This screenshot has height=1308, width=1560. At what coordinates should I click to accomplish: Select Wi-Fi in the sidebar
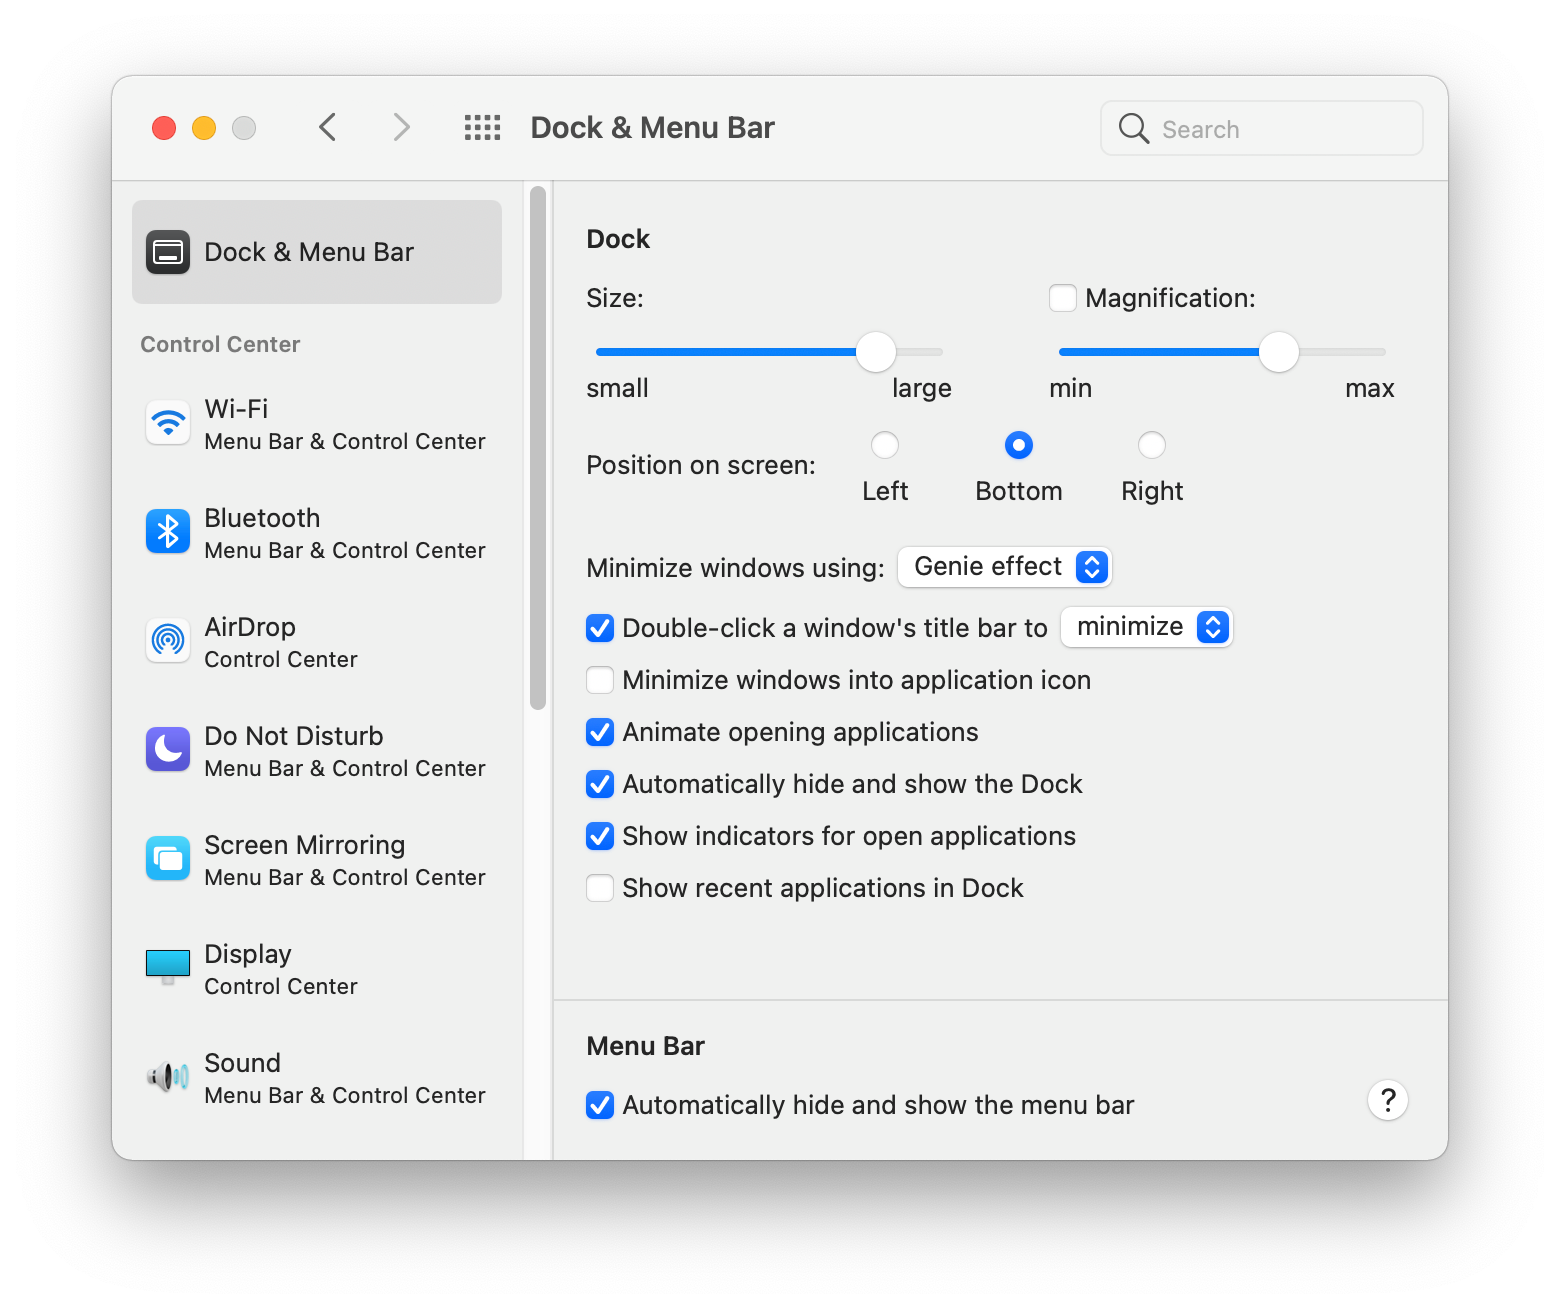pyautogui.click(x=317, y=424)
